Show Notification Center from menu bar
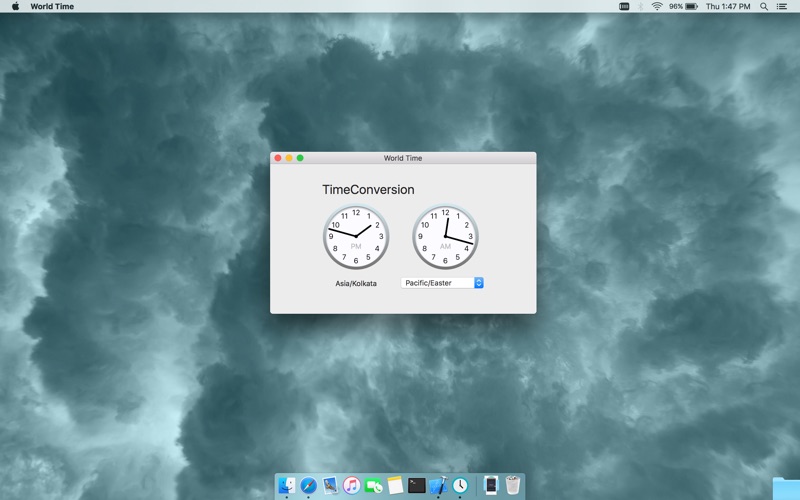This screenshot has width=800, height=500. pos(782,6)
